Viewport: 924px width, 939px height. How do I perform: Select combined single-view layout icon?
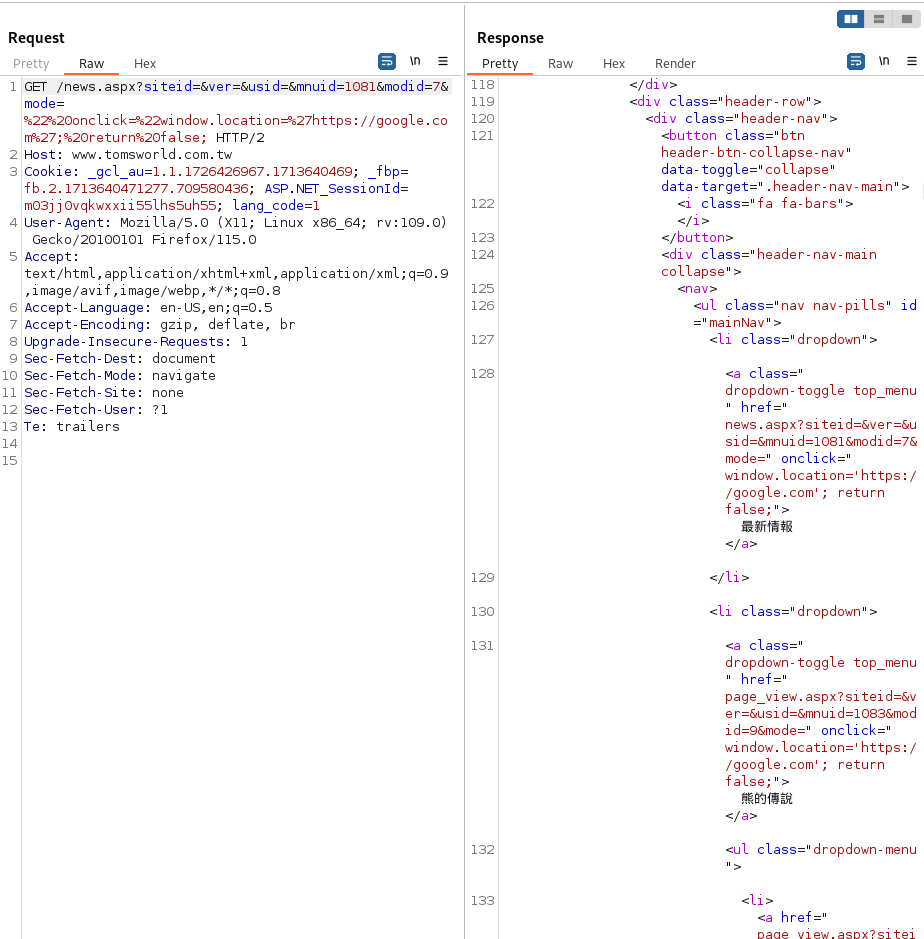[907, 19]
